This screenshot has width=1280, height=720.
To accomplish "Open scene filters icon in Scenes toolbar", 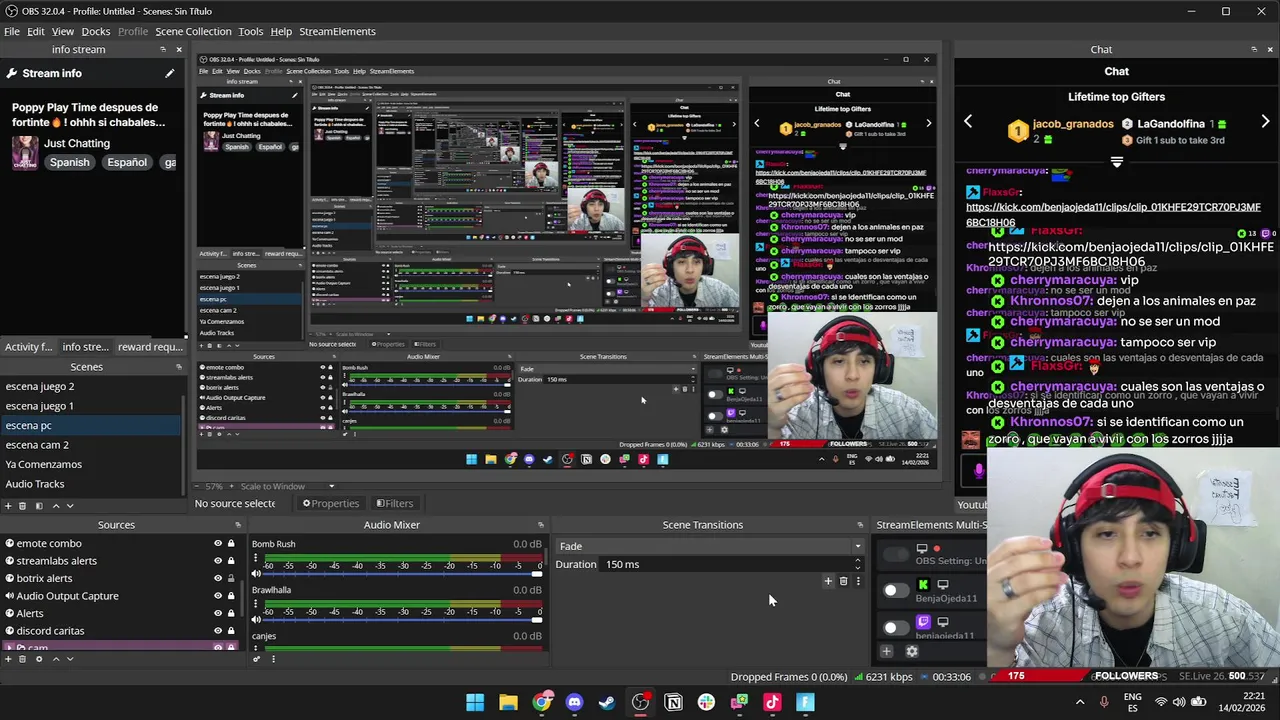I will click(x=39, y=506).
